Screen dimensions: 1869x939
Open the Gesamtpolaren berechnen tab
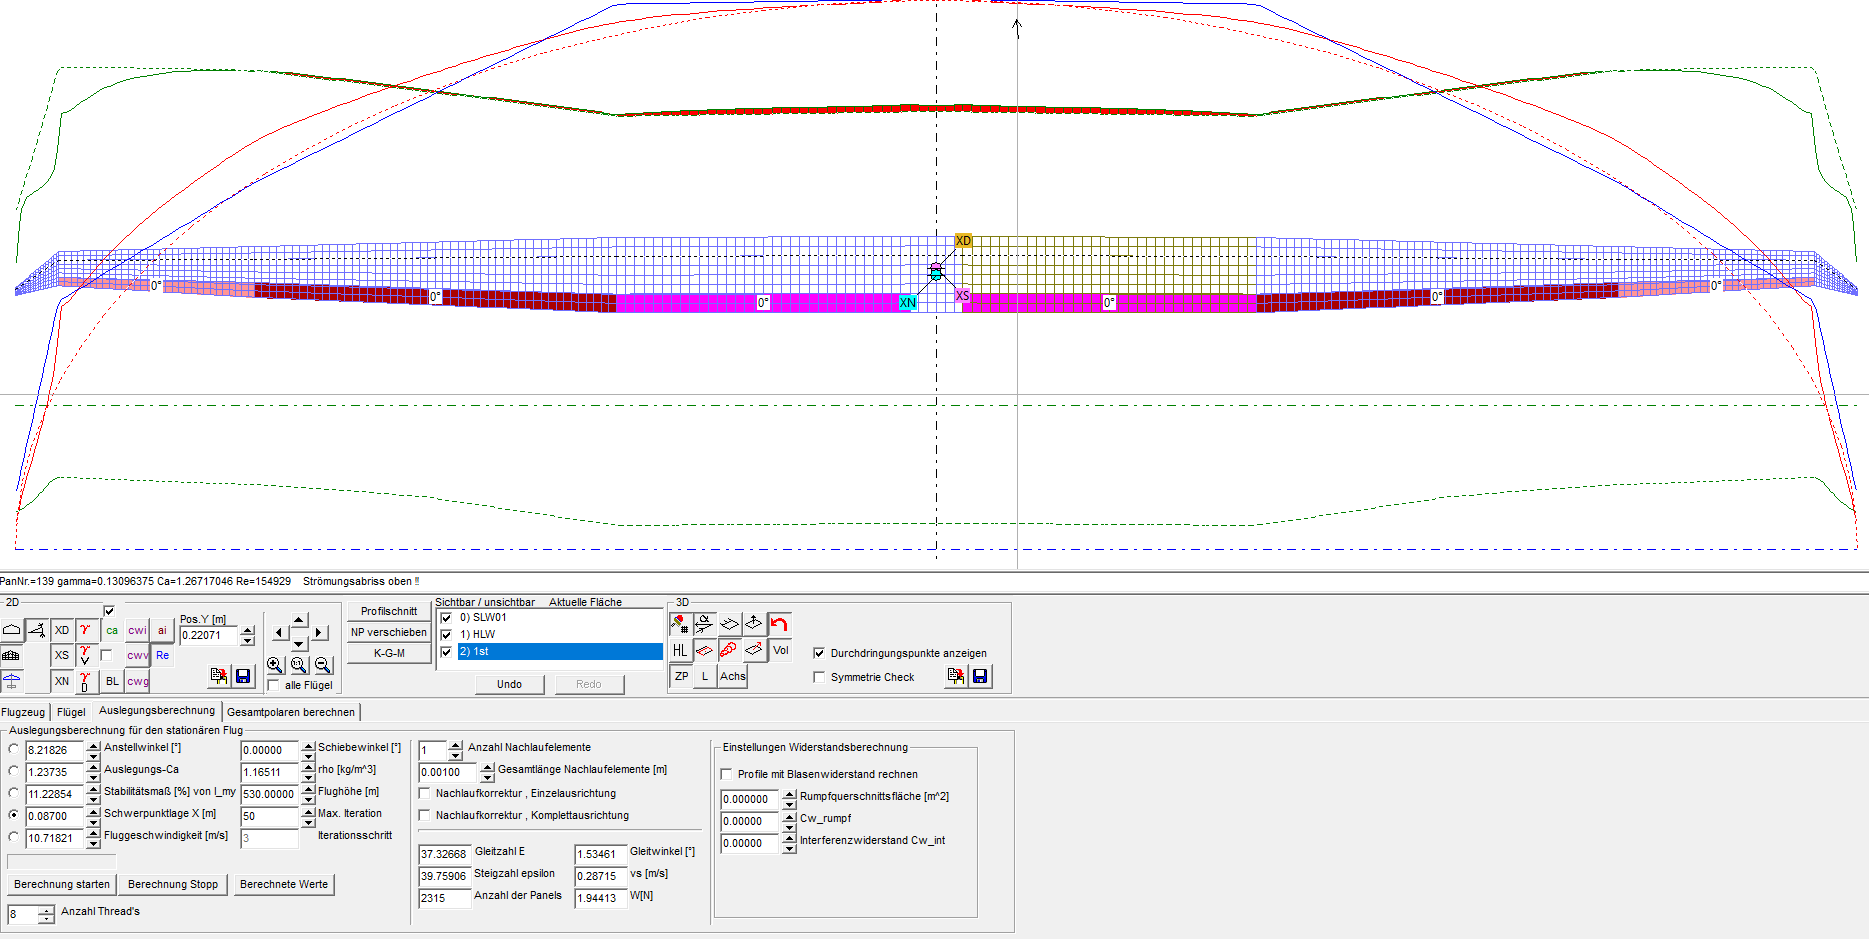click(291, 712)
